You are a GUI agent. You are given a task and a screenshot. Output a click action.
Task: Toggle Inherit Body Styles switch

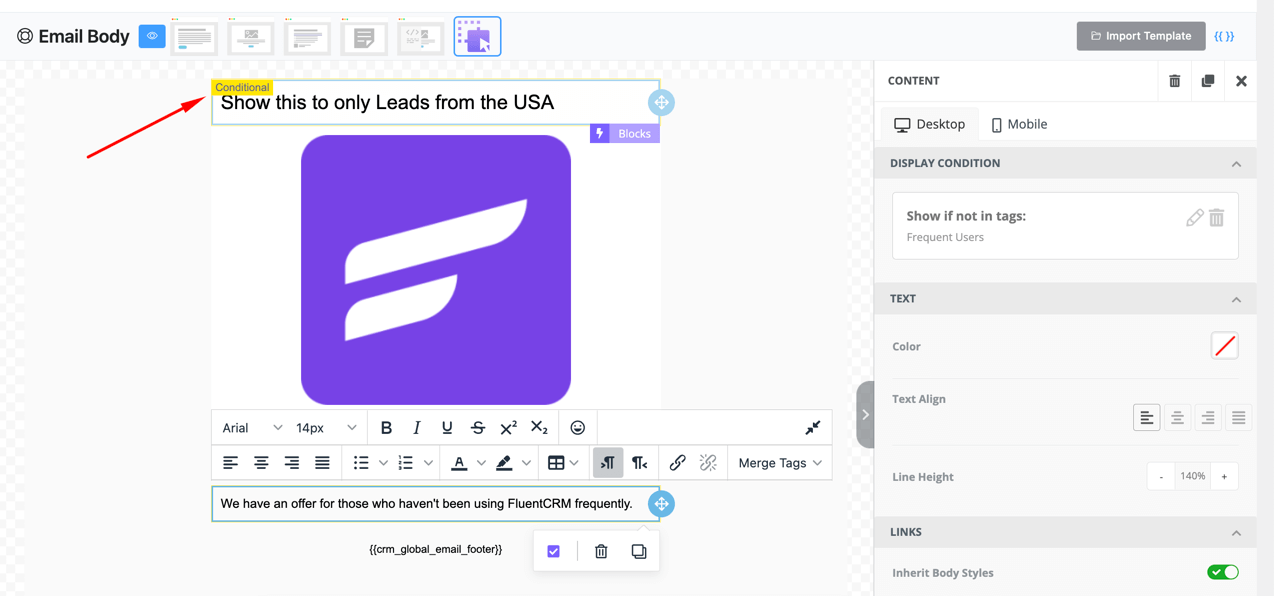(1223, 572)
